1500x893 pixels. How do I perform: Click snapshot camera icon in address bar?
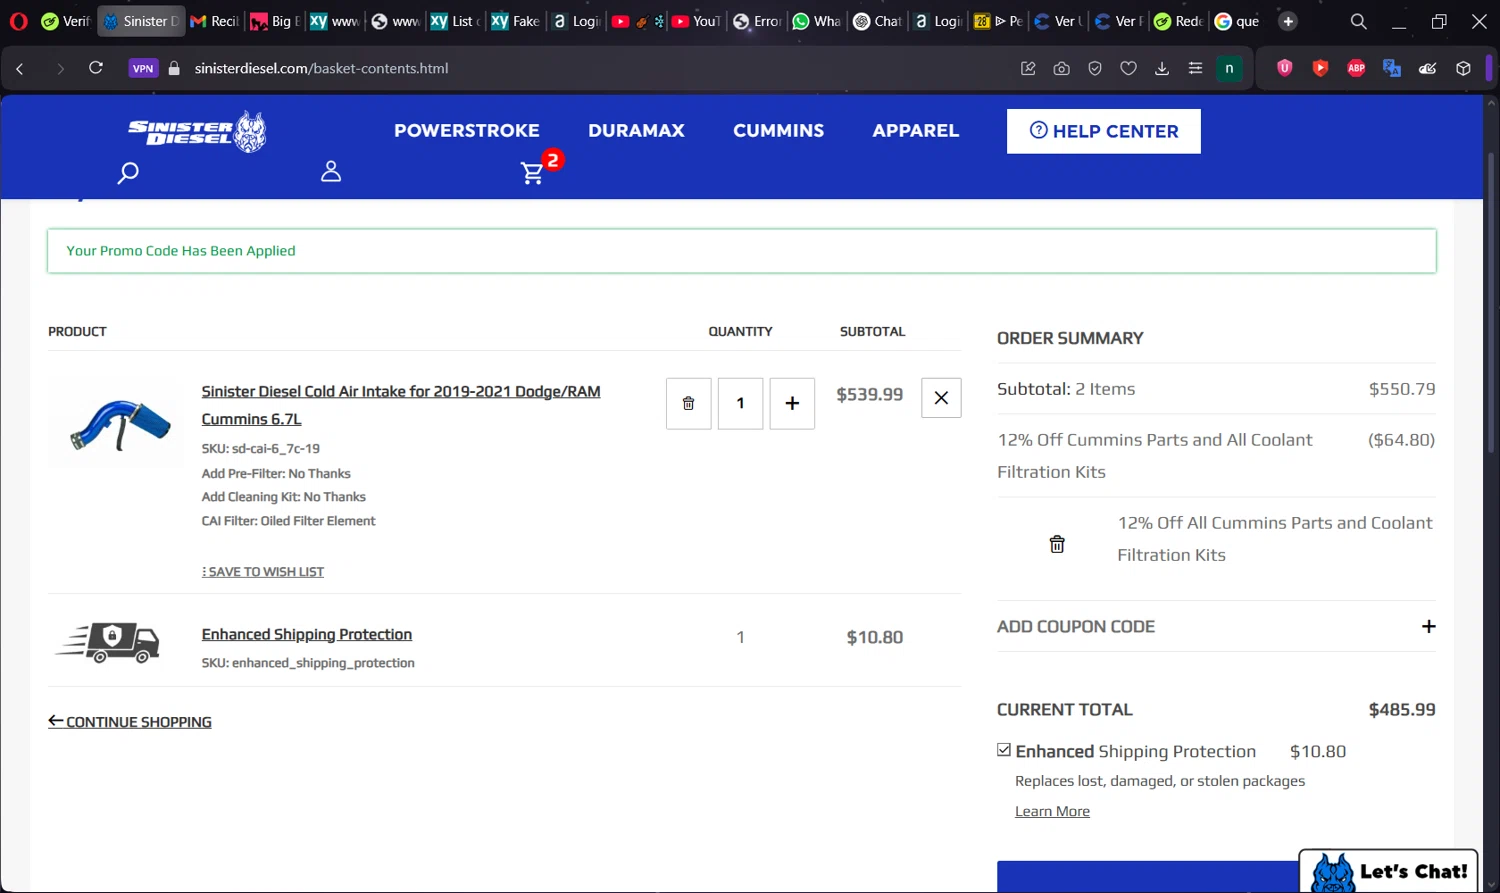tap(1061, 68)
